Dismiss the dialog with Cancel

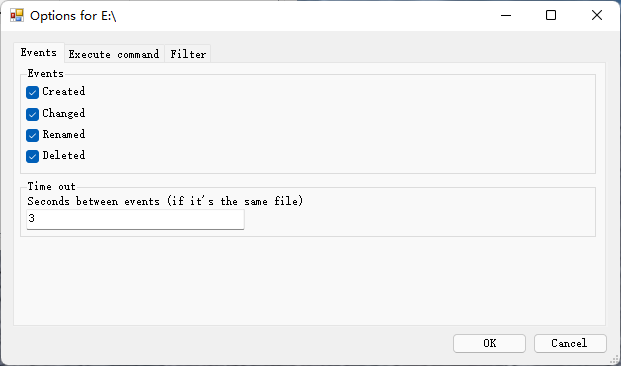click(x=570, y=343)
